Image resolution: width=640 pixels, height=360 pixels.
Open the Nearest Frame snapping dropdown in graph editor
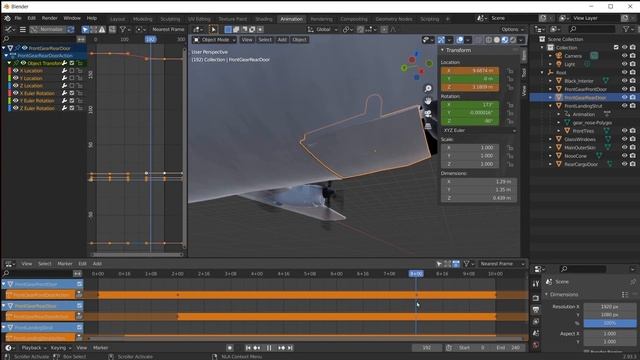[x=168, y=29]
